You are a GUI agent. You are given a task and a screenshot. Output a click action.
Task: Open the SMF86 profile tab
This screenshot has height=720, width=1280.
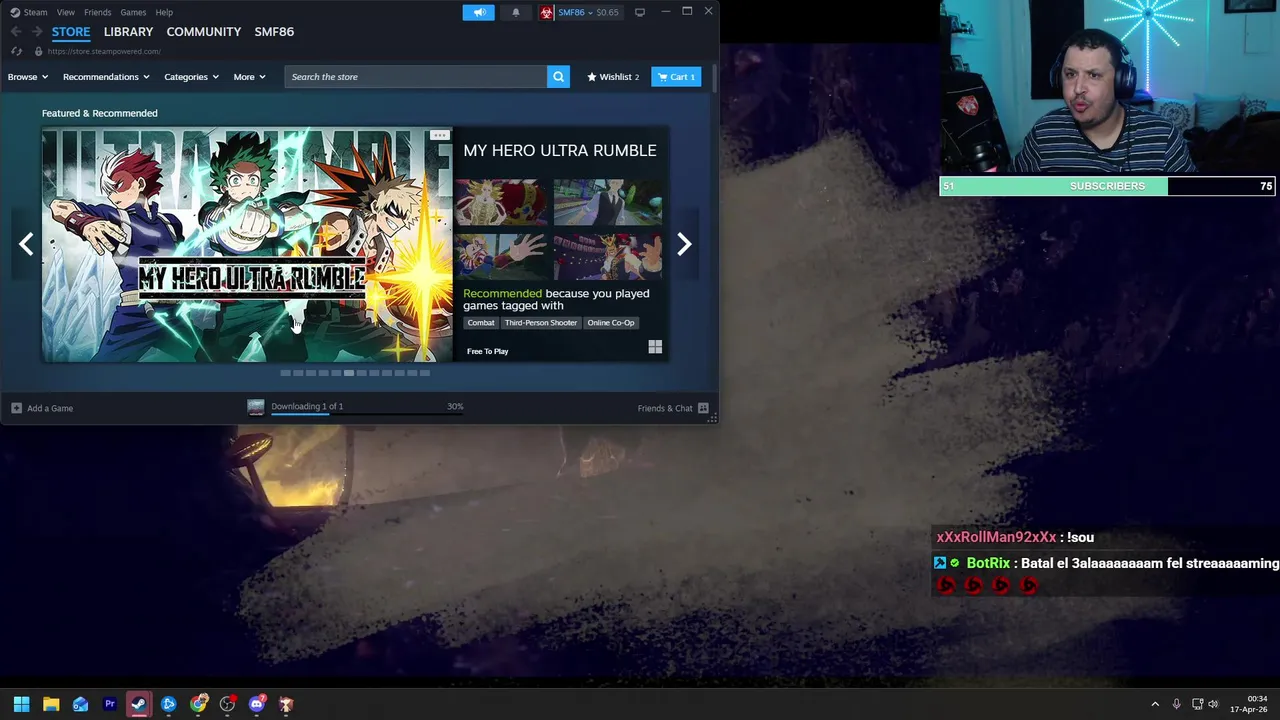coord(274,32)
